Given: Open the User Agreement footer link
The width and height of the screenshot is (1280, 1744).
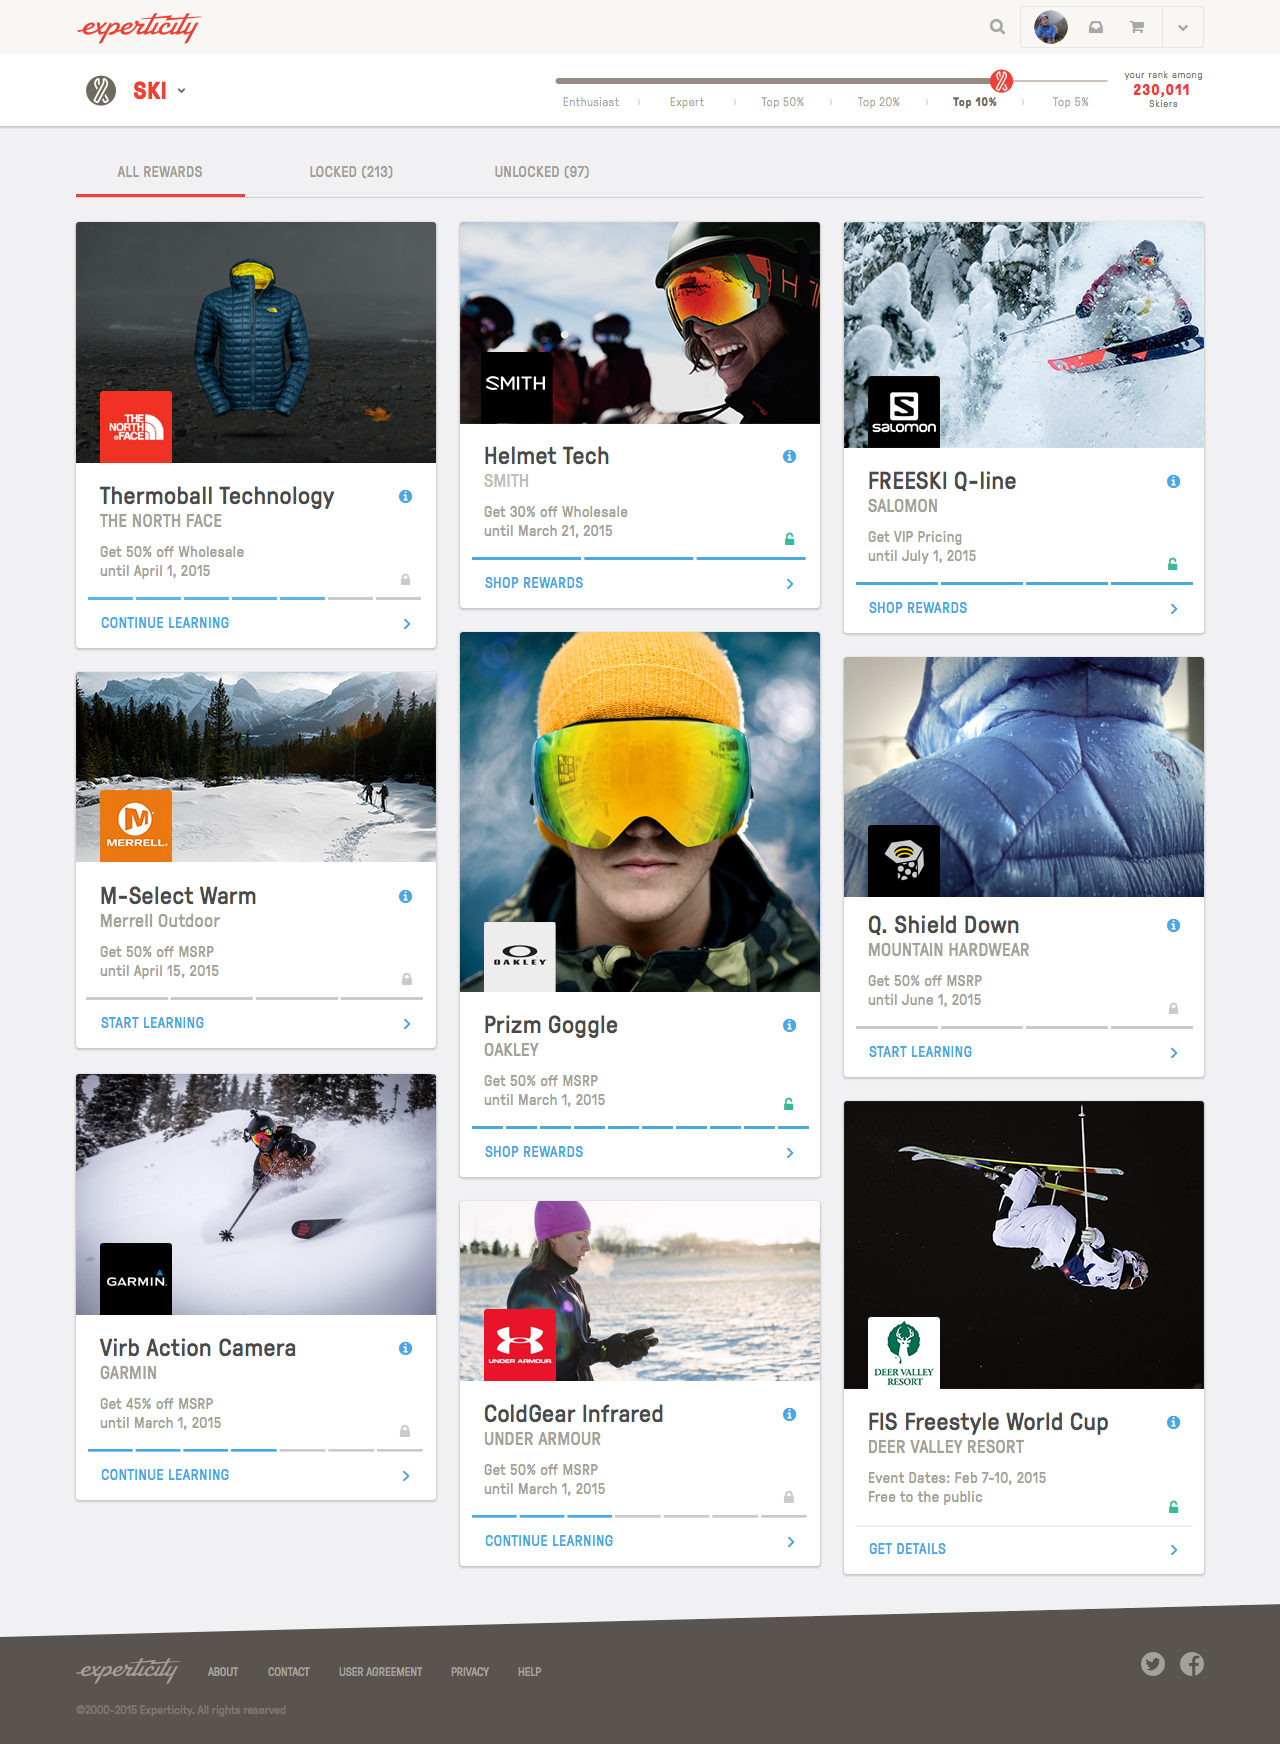Looking at the screenshot, I should click(380, 1672).
